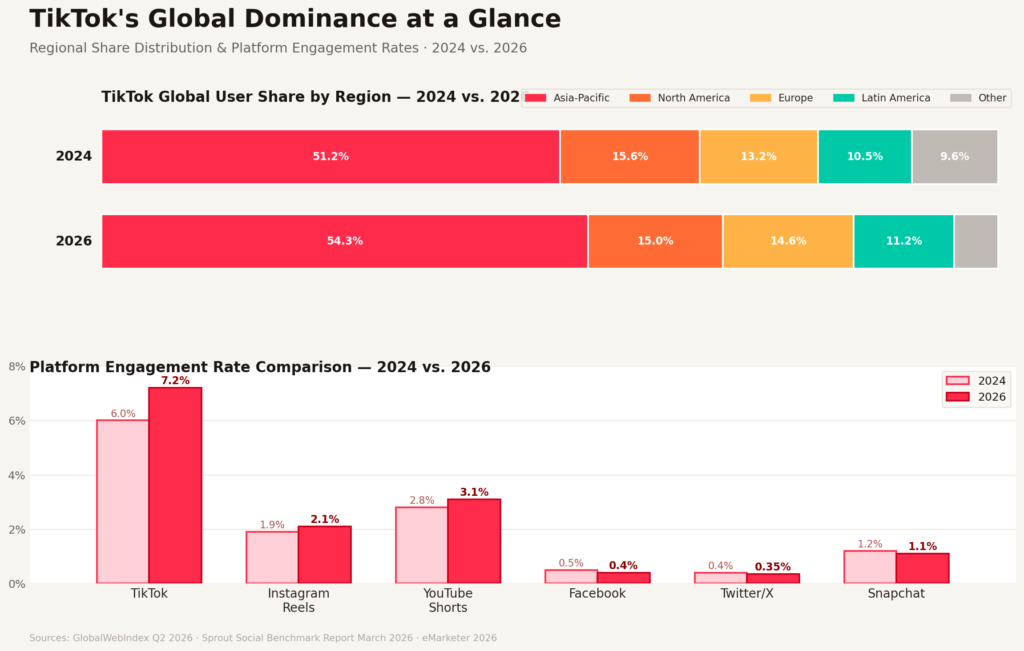Click the "Instagram Reels" x-axis label
Image resolution: width=1024 pixels, height=651 pixels.
[x=298, y=601]
